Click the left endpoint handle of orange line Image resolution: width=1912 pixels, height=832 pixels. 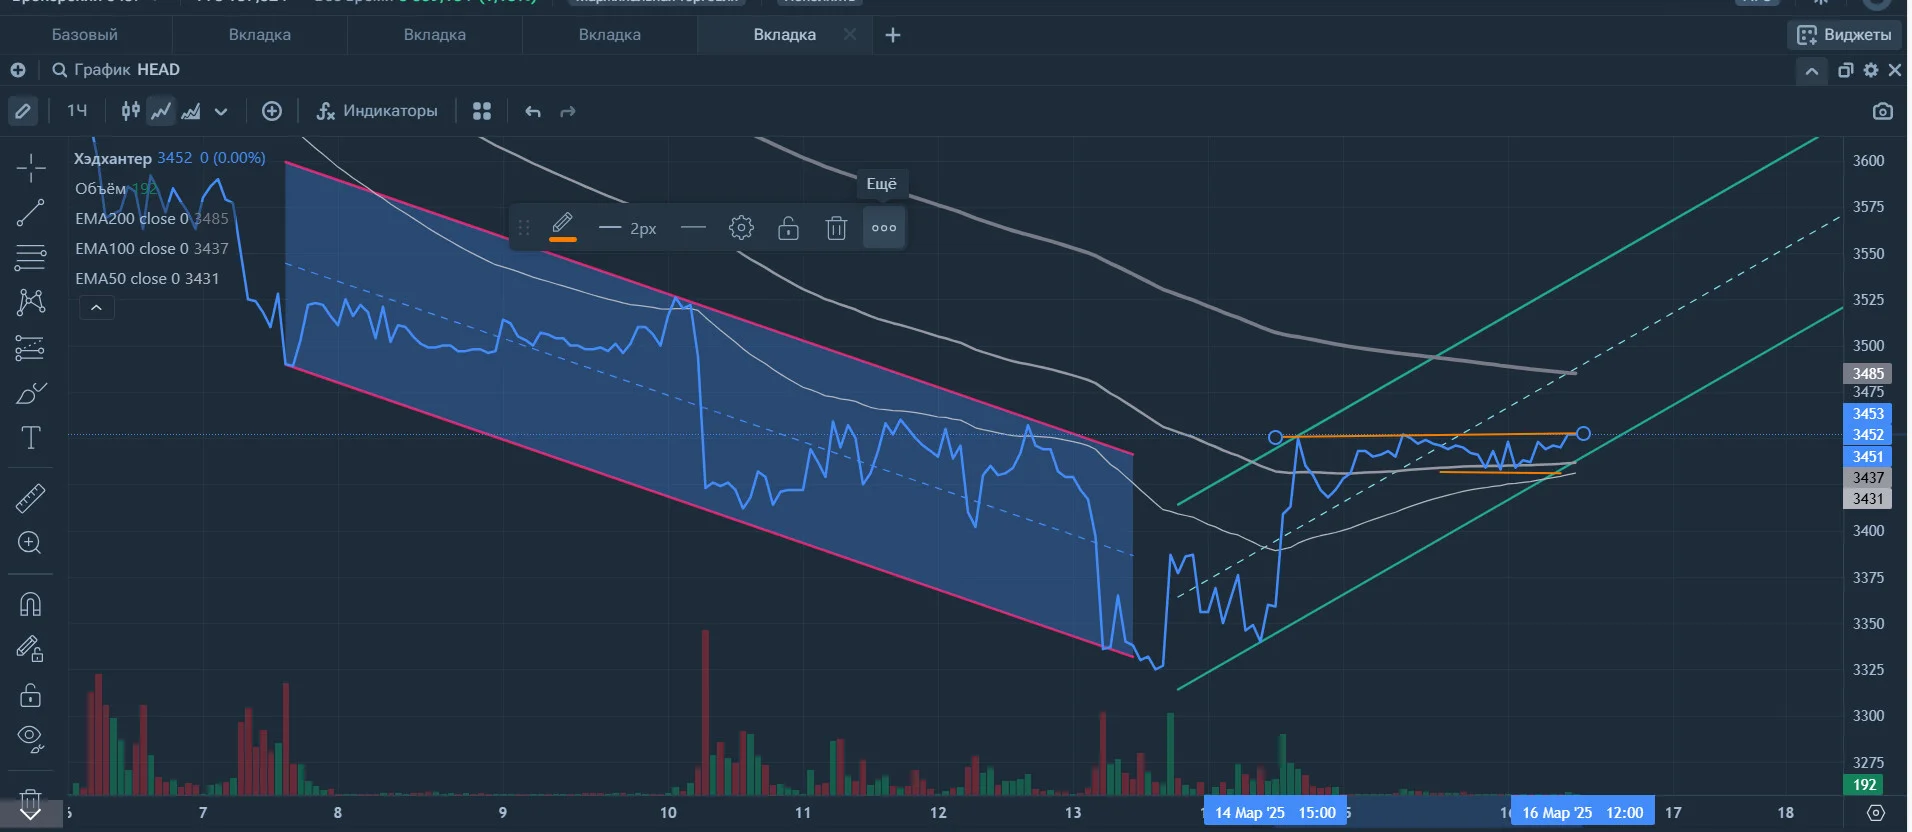coord(1275,437)
